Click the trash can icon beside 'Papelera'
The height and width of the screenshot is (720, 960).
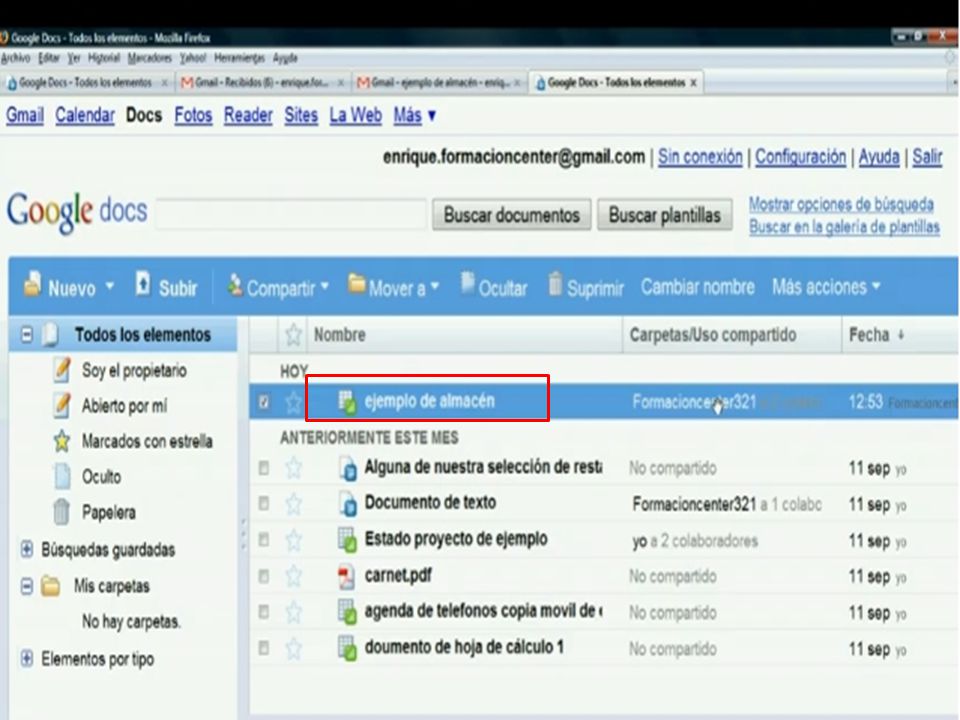tap(61, 512)
